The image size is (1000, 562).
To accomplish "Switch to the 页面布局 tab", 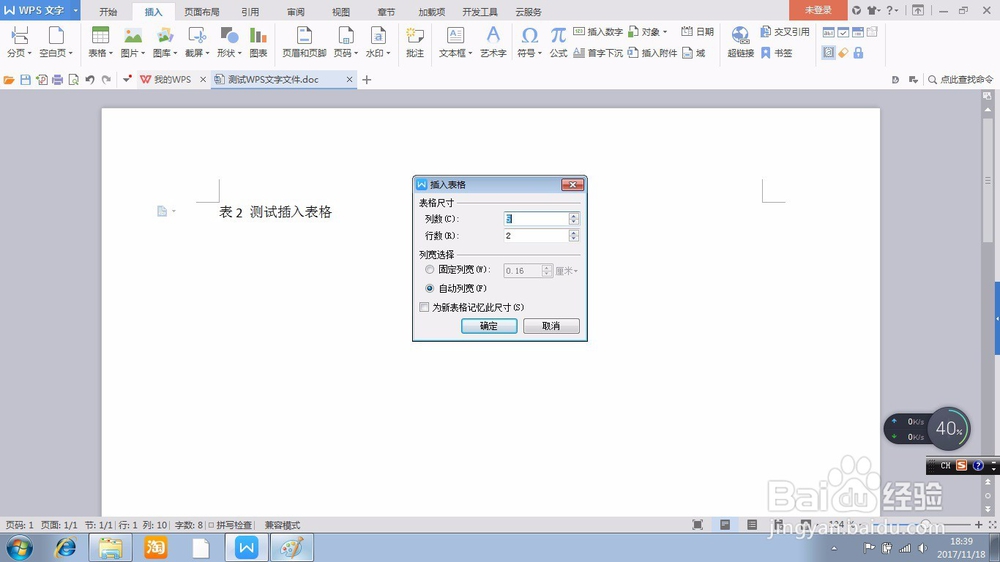I will [x=202, y=11].
